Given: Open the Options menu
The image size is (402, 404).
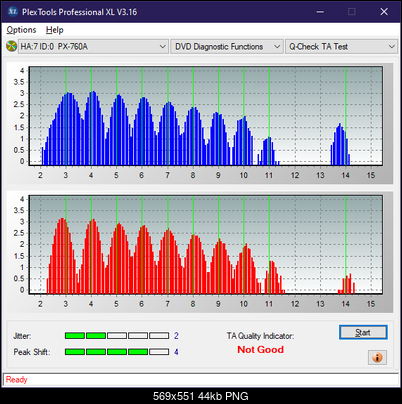Looking at the screenshot, I should coord(21,30).
